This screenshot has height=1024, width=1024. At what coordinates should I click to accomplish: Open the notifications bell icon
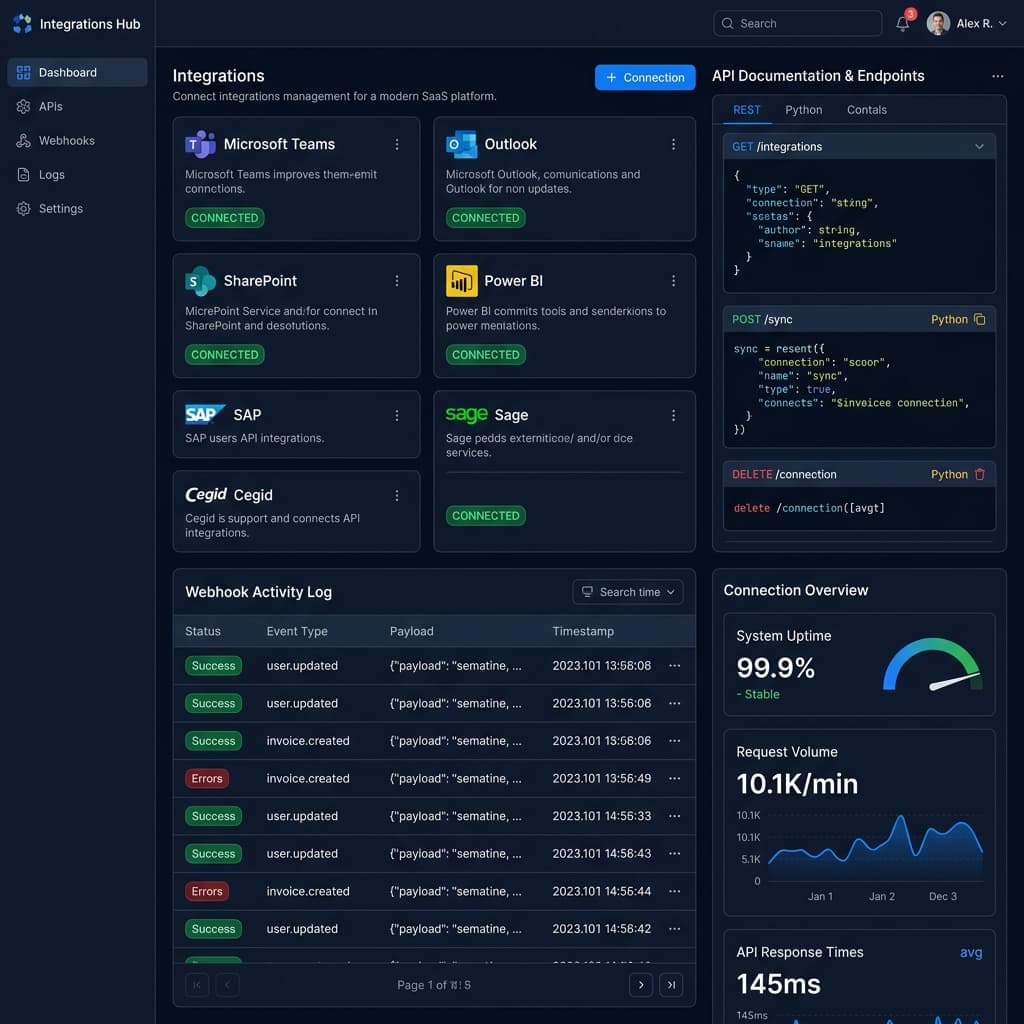pos(901,23)
